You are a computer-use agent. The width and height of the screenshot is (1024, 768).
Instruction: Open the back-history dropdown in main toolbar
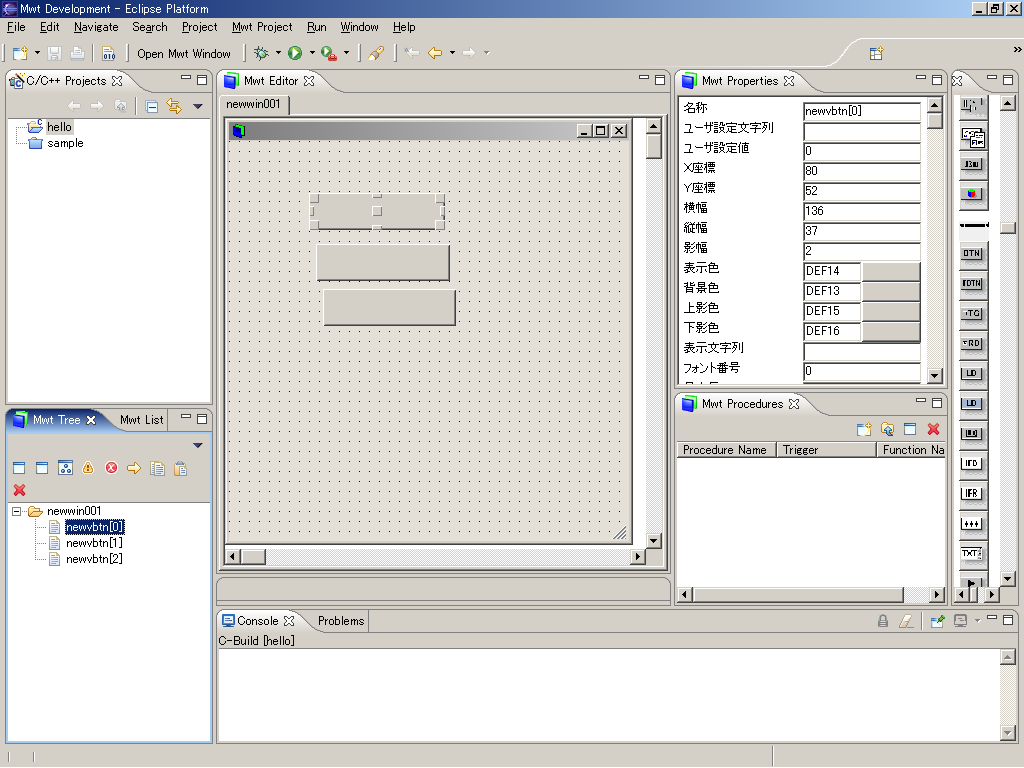pyautogui.click(x=452, y=53)
